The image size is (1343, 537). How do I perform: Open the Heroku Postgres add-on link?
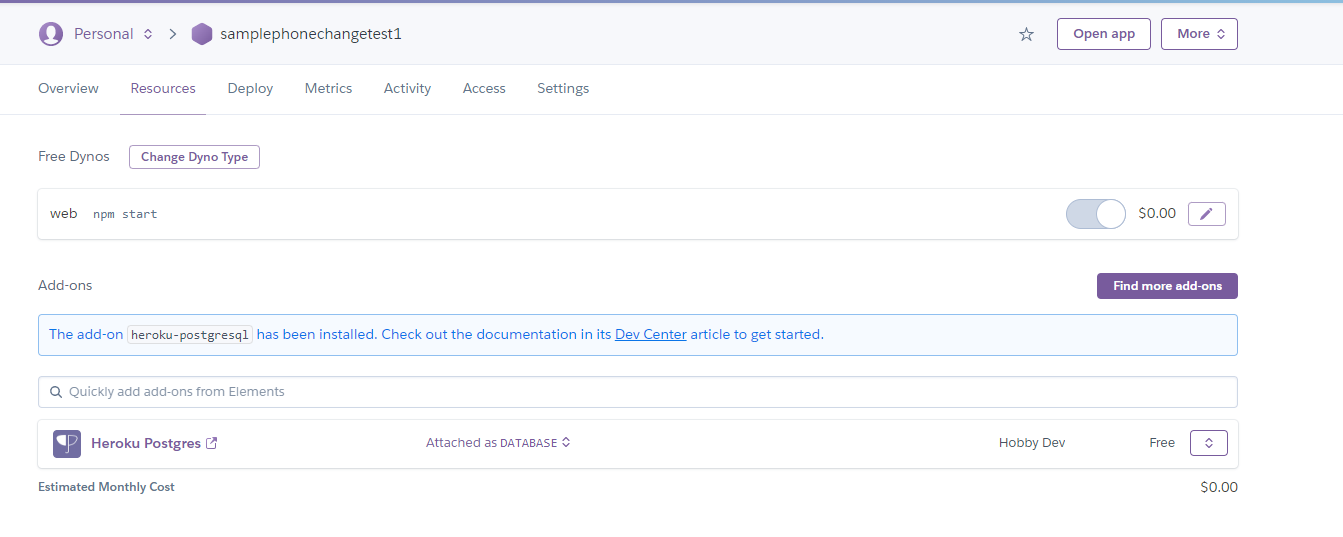point(146,443)
